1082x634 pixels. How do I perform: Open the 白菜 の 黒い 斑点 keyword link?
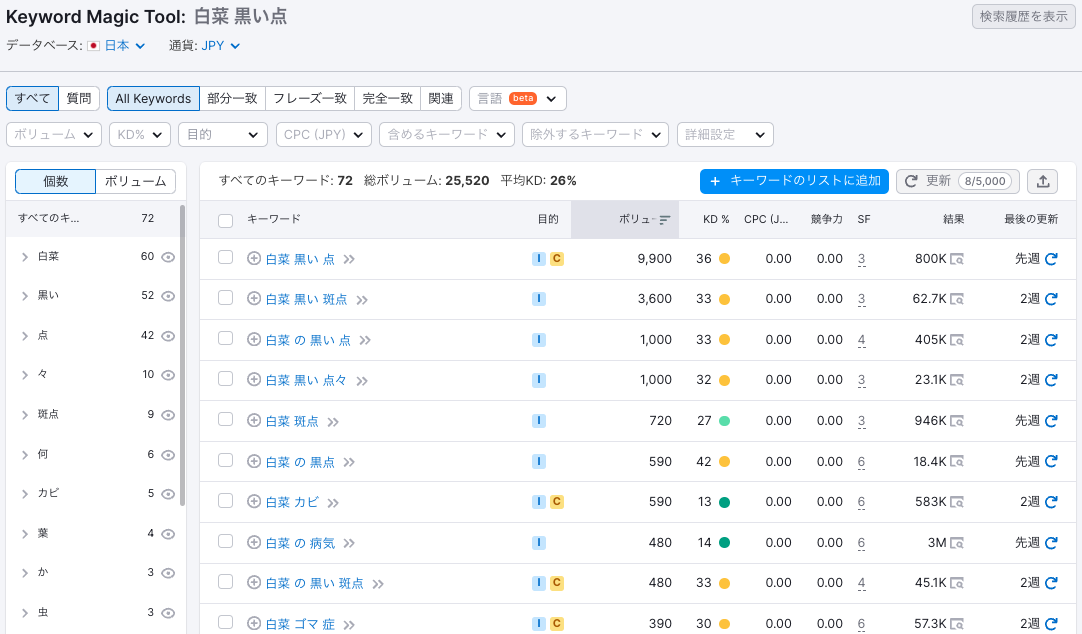315,584
